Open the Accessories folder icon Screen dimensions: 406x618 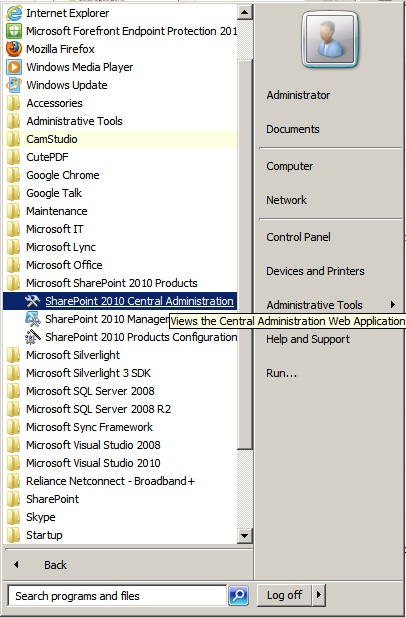(14, 103)
